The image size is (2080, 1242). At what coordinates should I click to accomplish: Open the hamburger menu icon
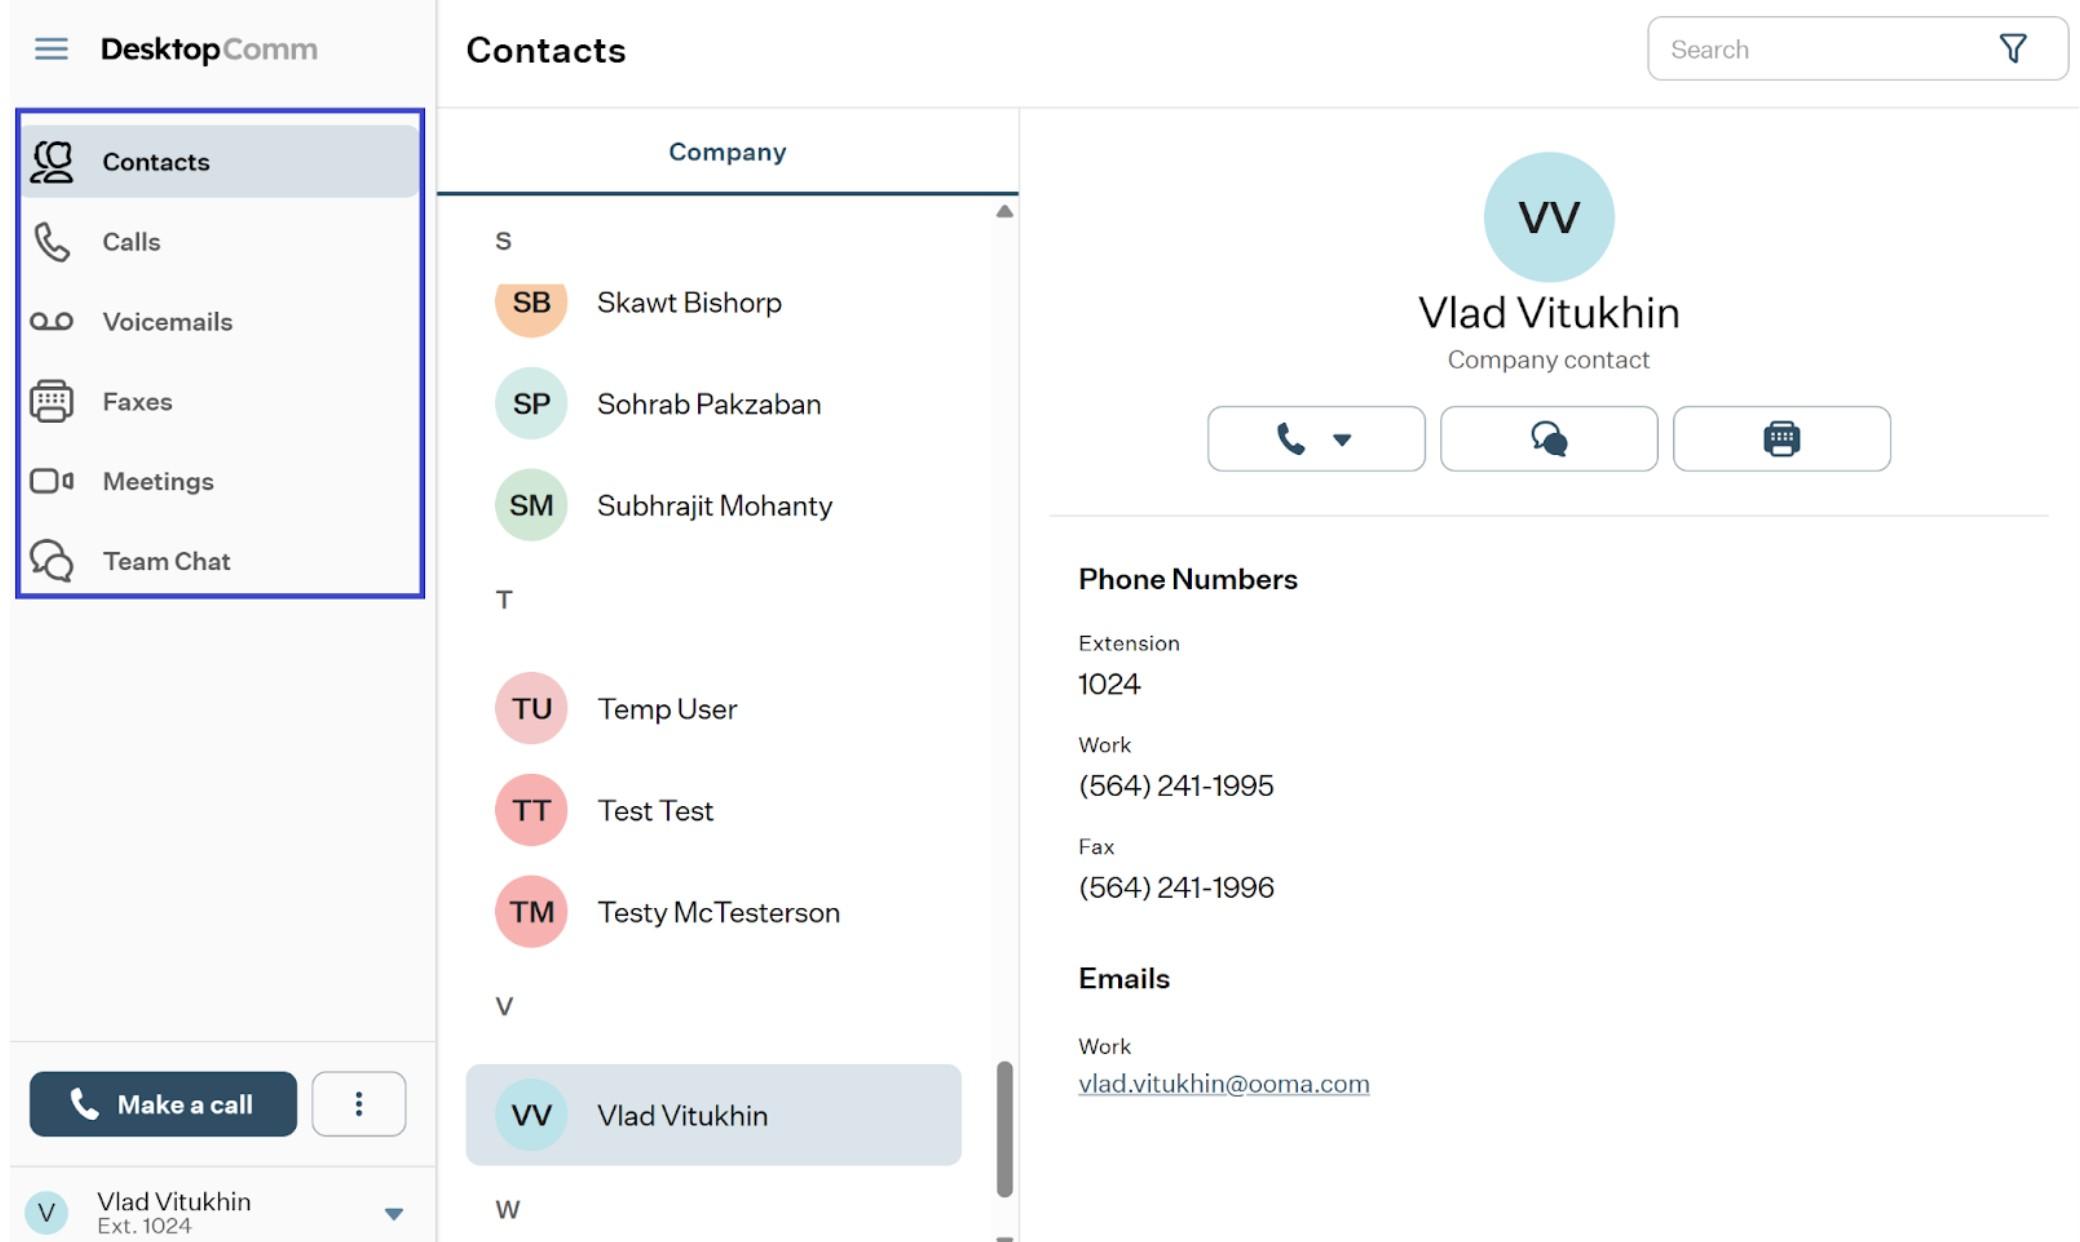pyautogui.click(x=51, y=49)
